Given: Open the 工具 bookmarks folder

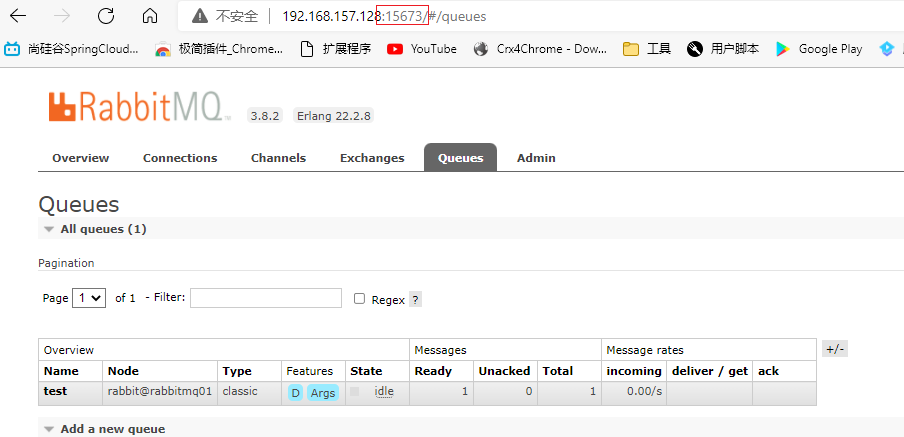Looking at the screenshot, I should coord(647,49).
